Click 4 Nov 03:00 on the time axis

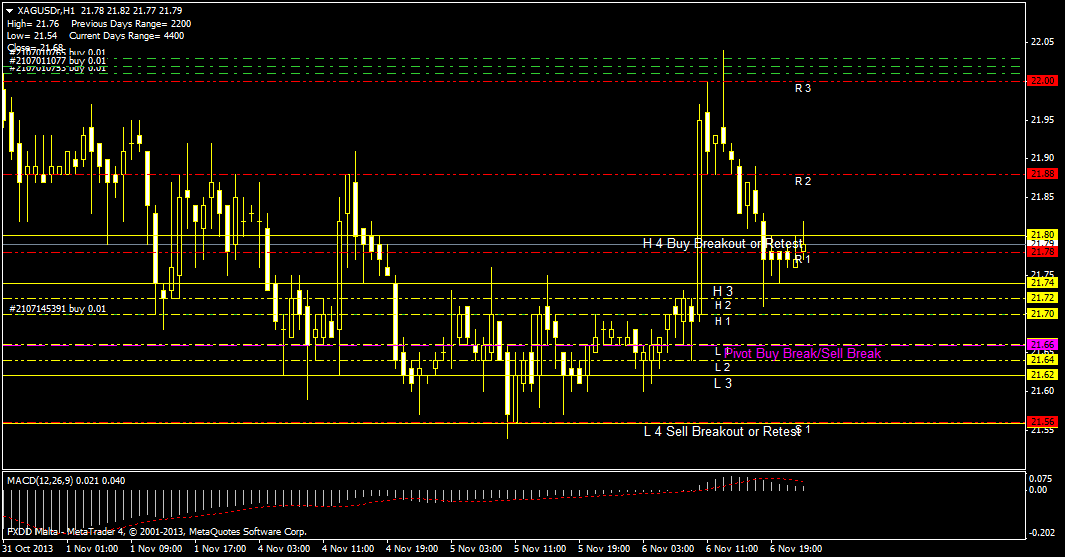(285, 549)
